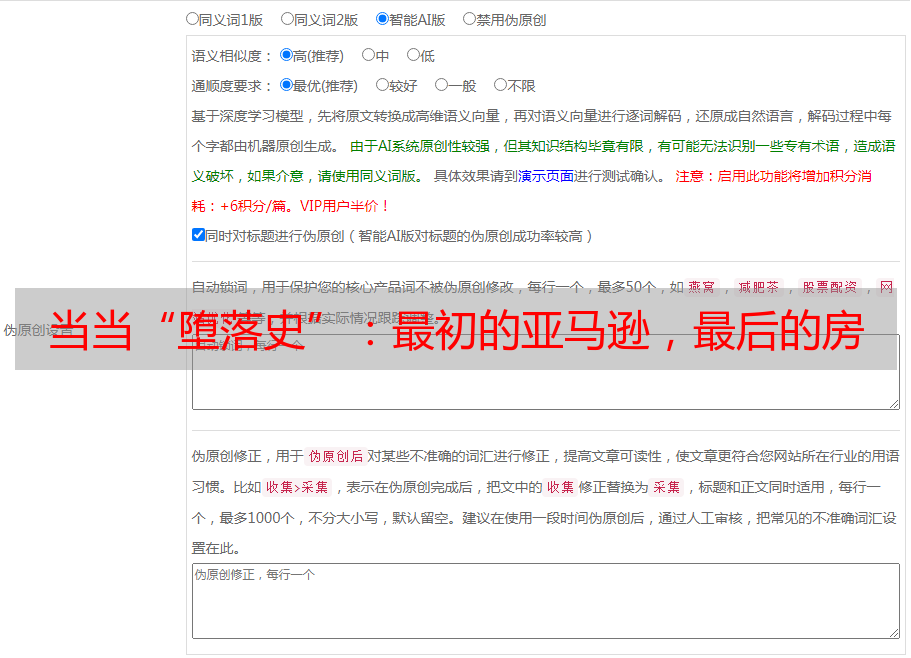911x658 pixels.
Task: Choose 不限 for 通顺度要求
Action: (500, 85)
